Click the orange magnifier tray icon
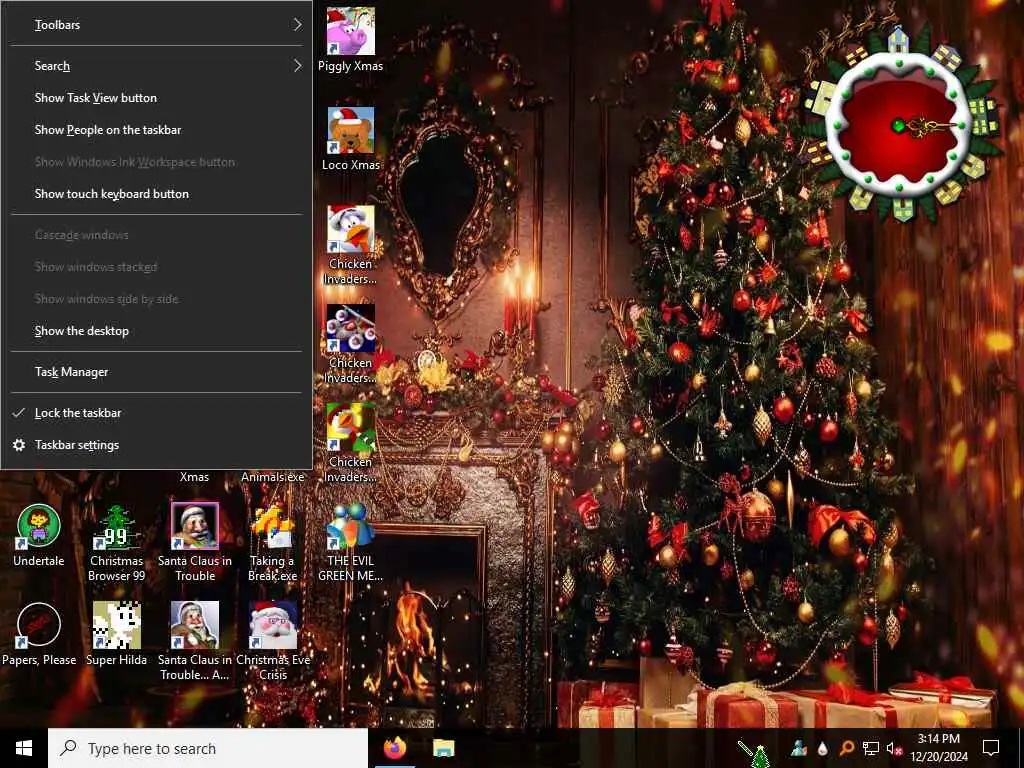This screenshot has width=1024, height=768. pyautogui.click(x=846, y=748)
